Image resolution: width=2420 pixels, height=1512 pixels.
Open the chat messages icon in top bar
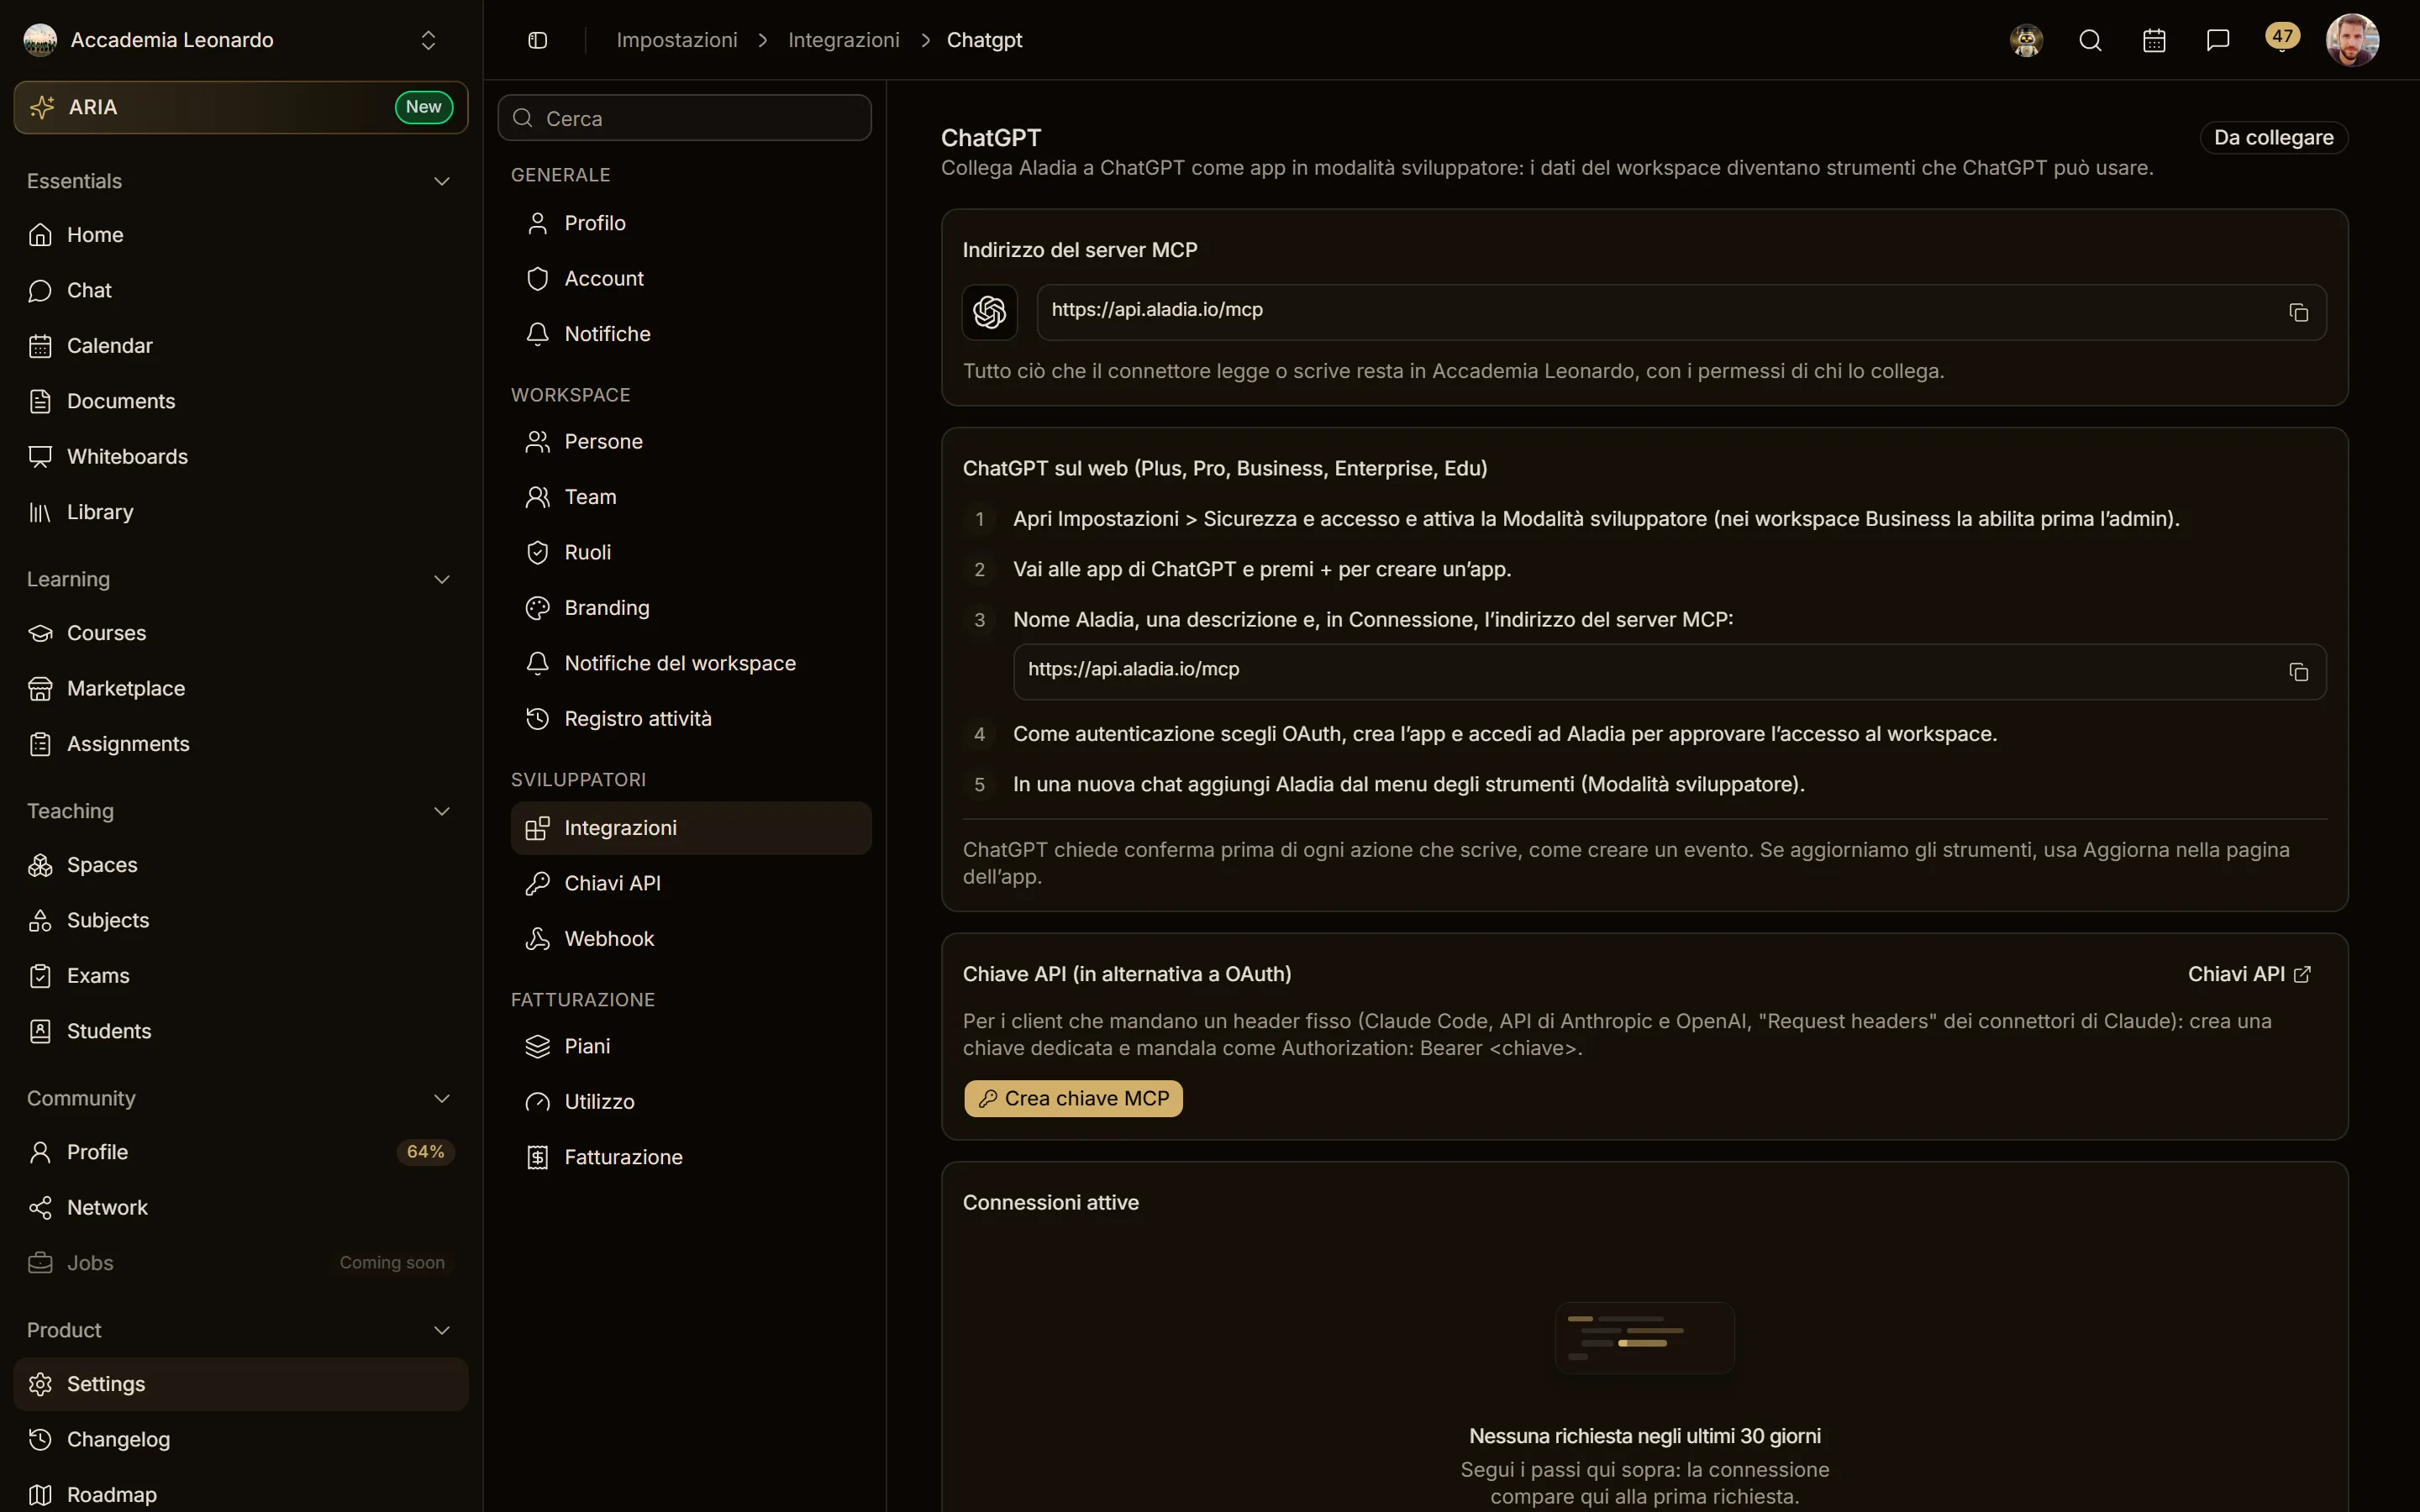pos(2218,40)
